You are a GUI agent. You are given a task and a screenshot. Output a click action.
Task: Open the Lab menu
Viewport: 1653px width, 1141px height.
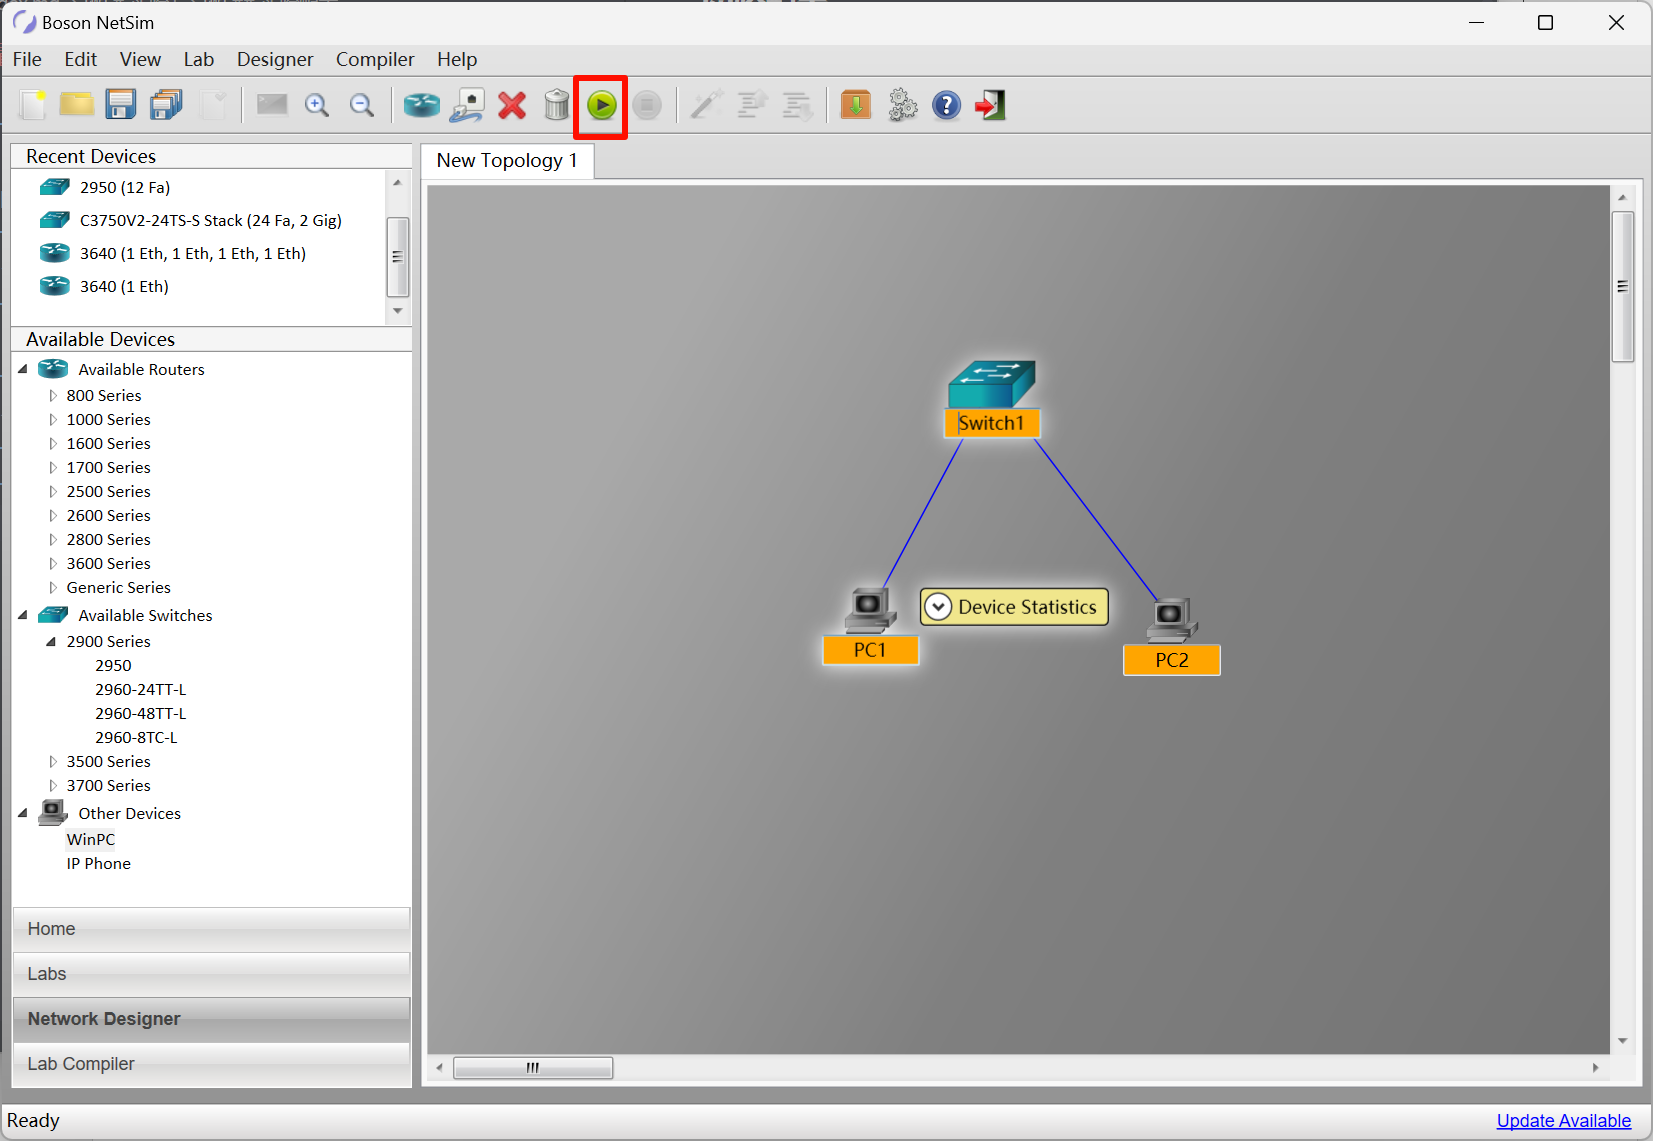tap(199, 59)
